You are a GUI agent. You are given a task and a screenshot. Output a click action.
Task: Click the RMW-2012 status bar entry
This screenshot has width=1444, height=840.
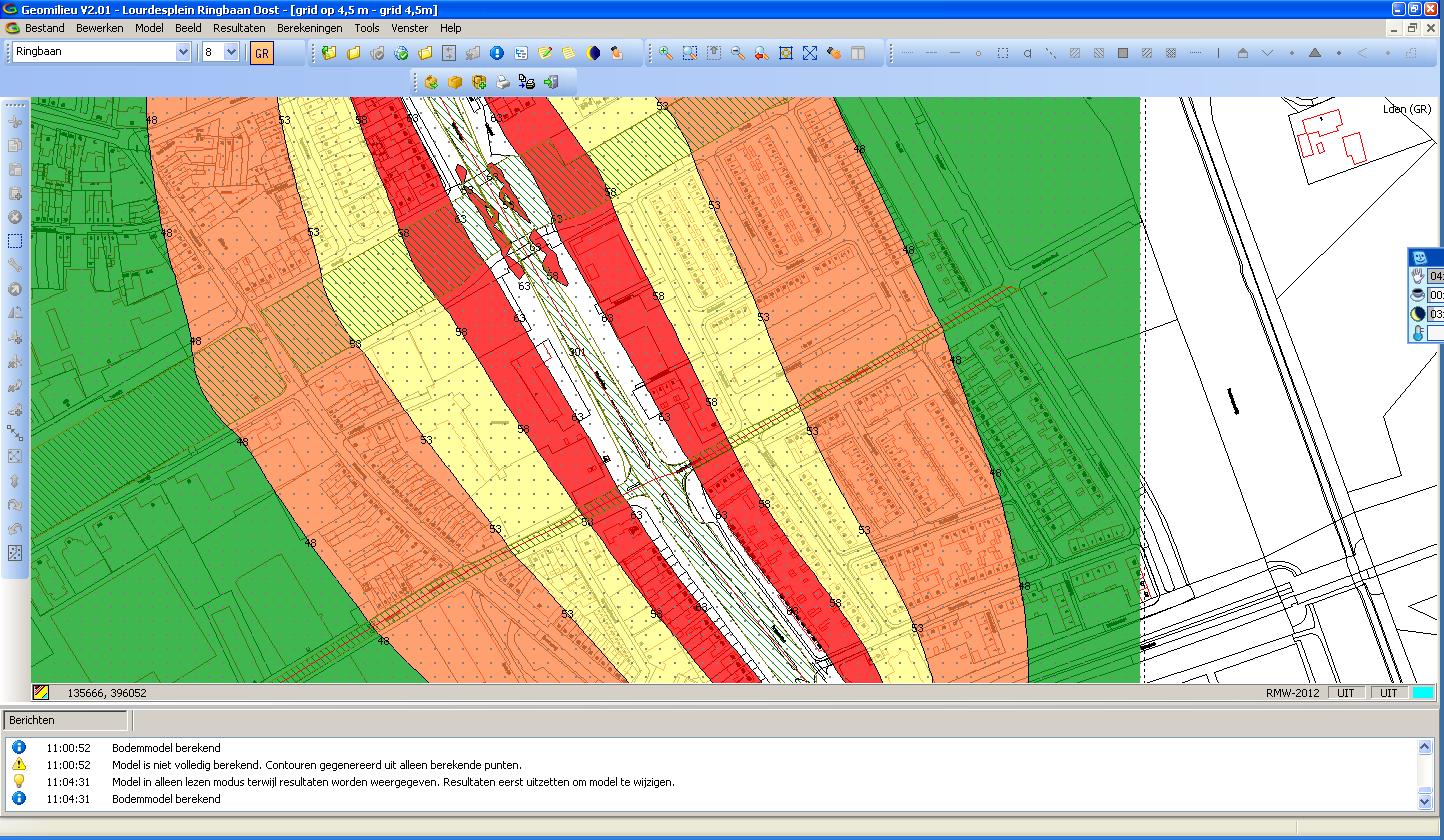pyautogui.click(x=1293, y=692)
